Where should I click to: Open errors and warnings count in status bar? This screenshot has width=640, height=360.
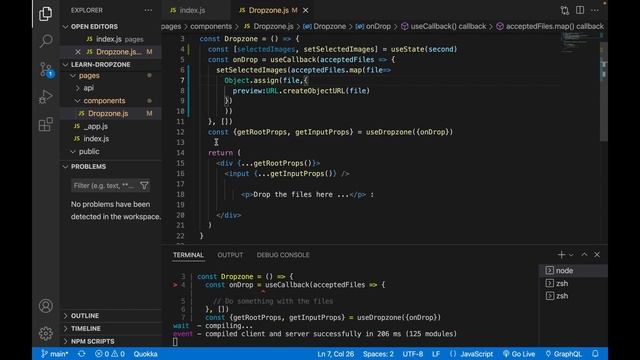coord(110,354)
